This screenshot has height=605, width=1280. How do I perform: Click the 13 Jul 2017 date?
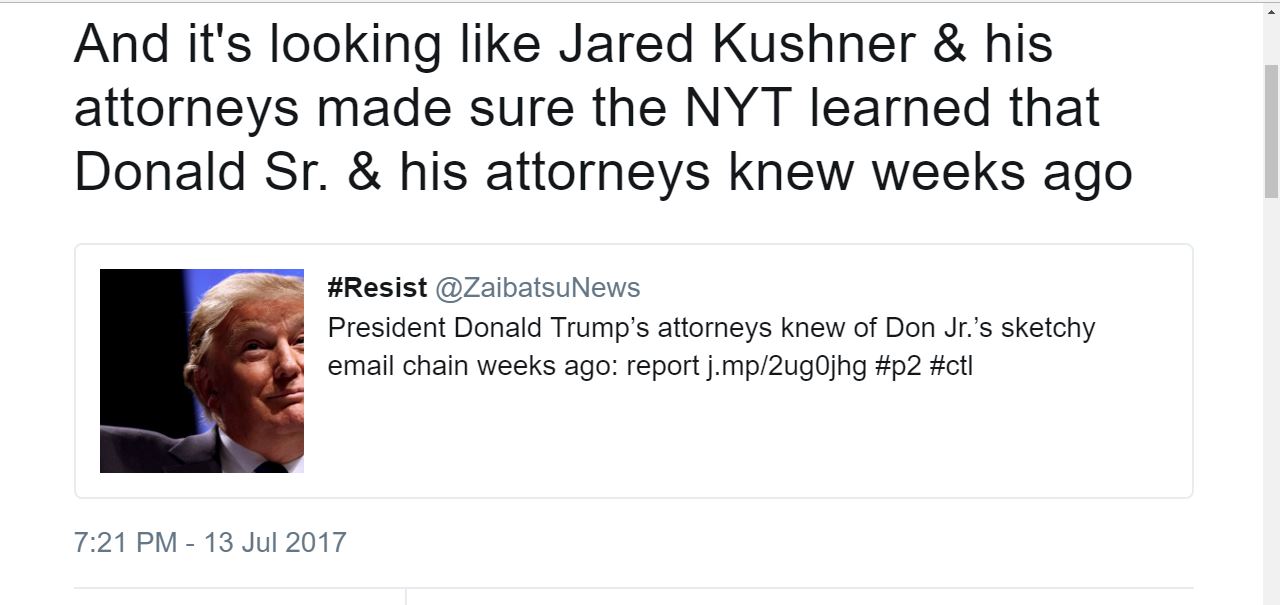pyautogui.click(x=275, y=543)
